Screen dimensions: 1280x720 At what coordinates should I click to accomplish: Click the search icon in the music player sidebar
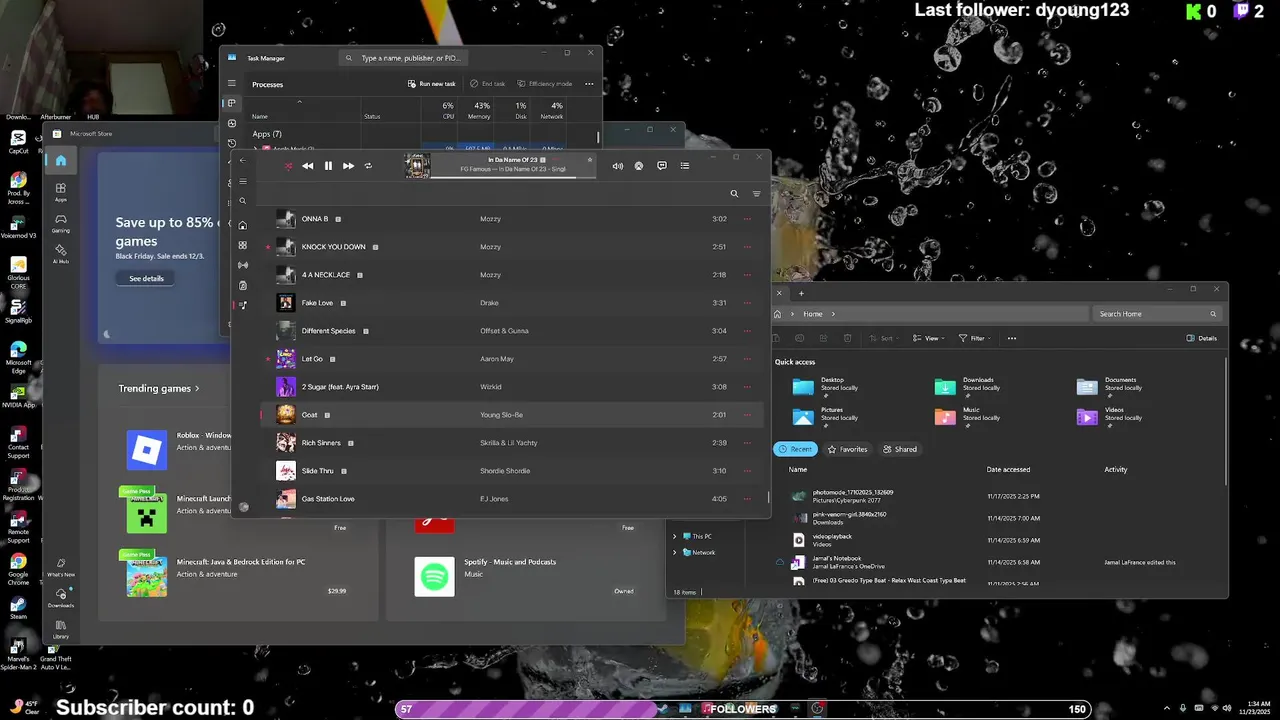tap(243, 201)
